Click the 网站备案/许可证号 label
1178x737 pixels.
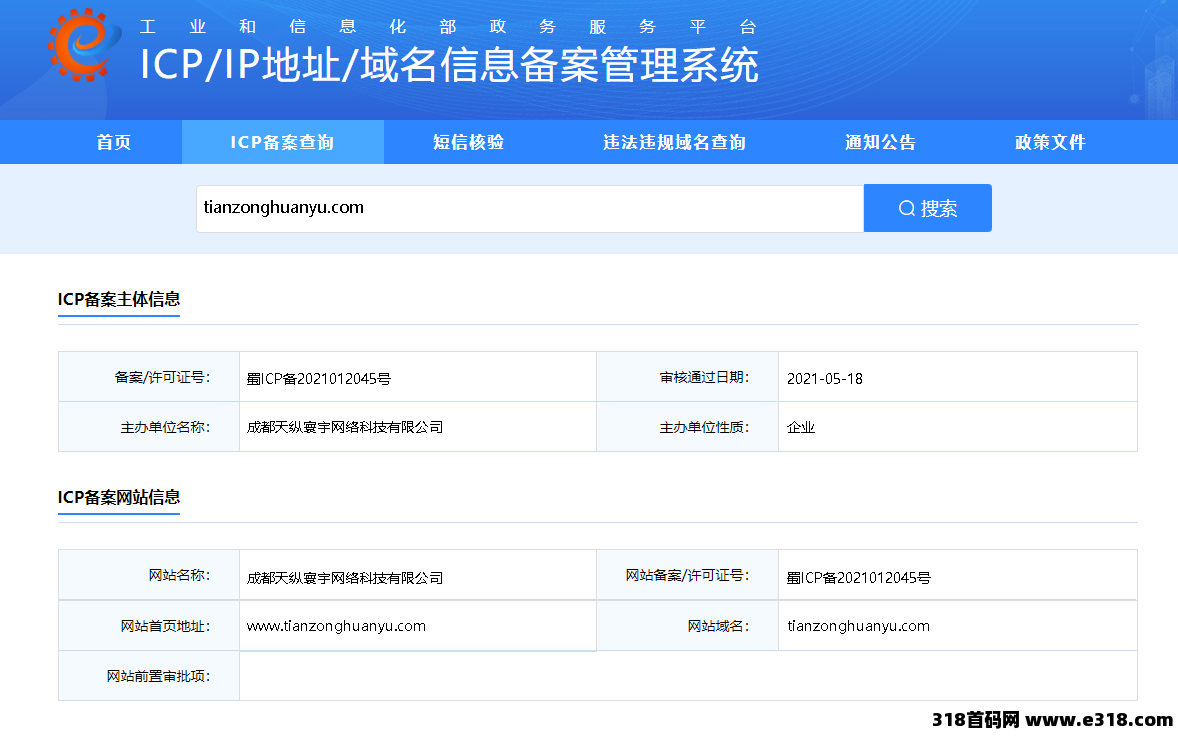(x=687, y=575)
